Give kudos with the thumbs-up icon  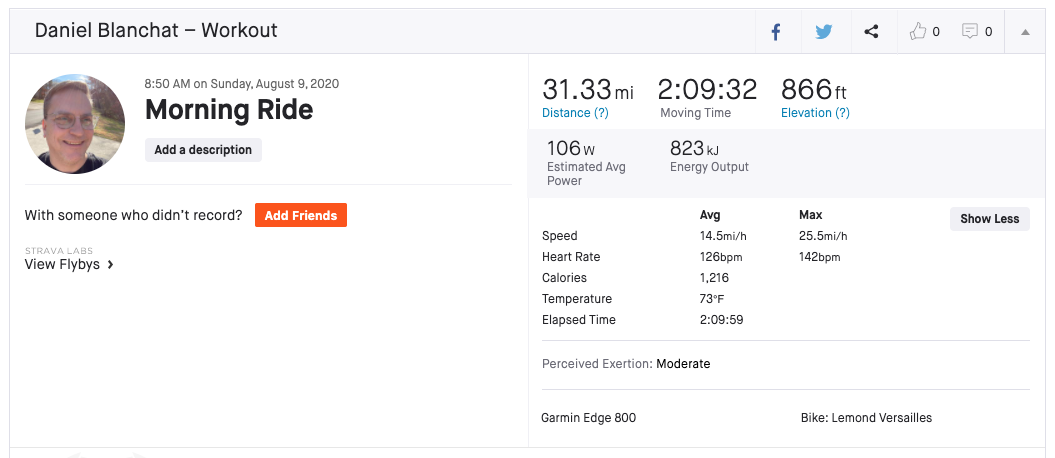tap(919, 32)
